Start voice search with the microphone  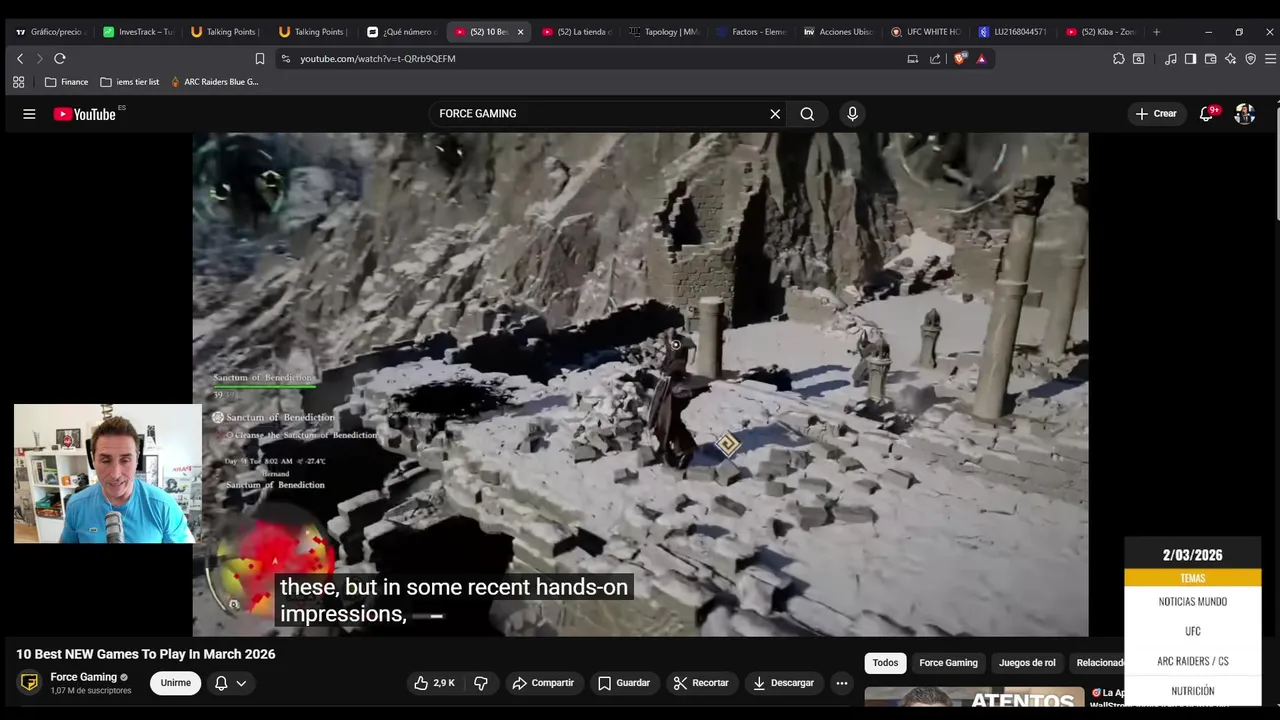[x=852, y=114]
